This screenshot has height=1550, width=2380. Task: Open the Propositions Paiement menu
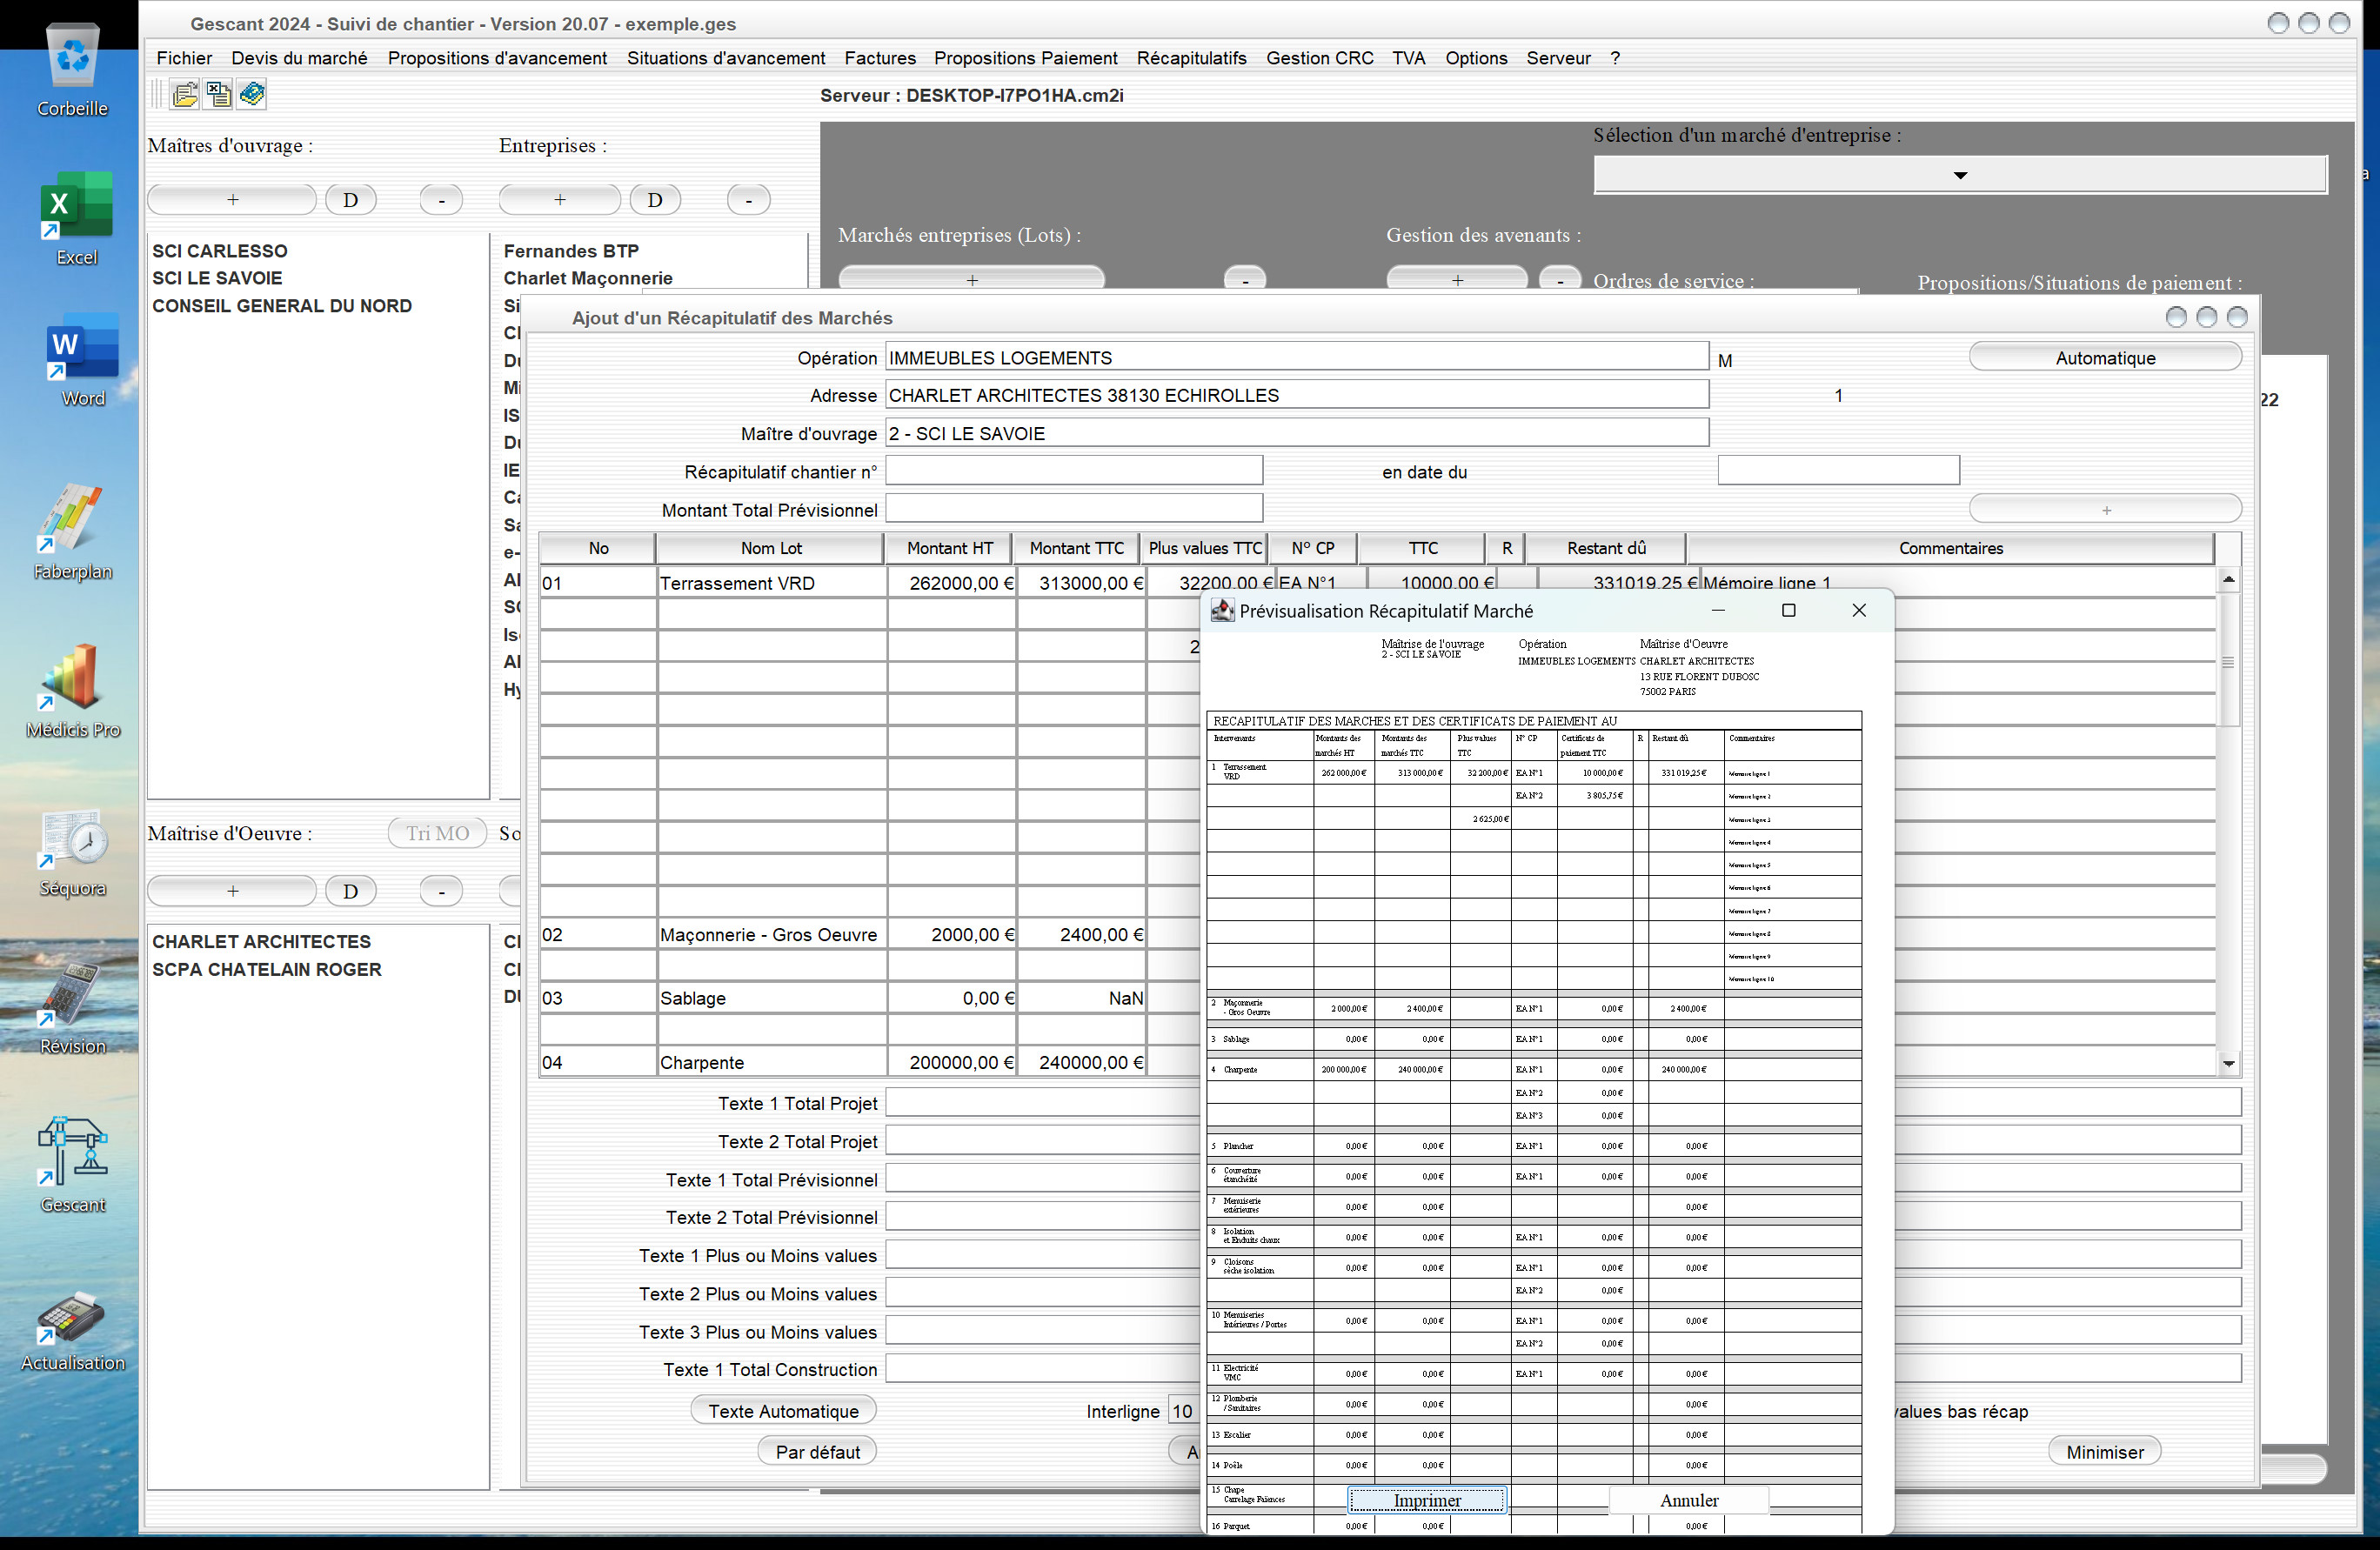1025,58
